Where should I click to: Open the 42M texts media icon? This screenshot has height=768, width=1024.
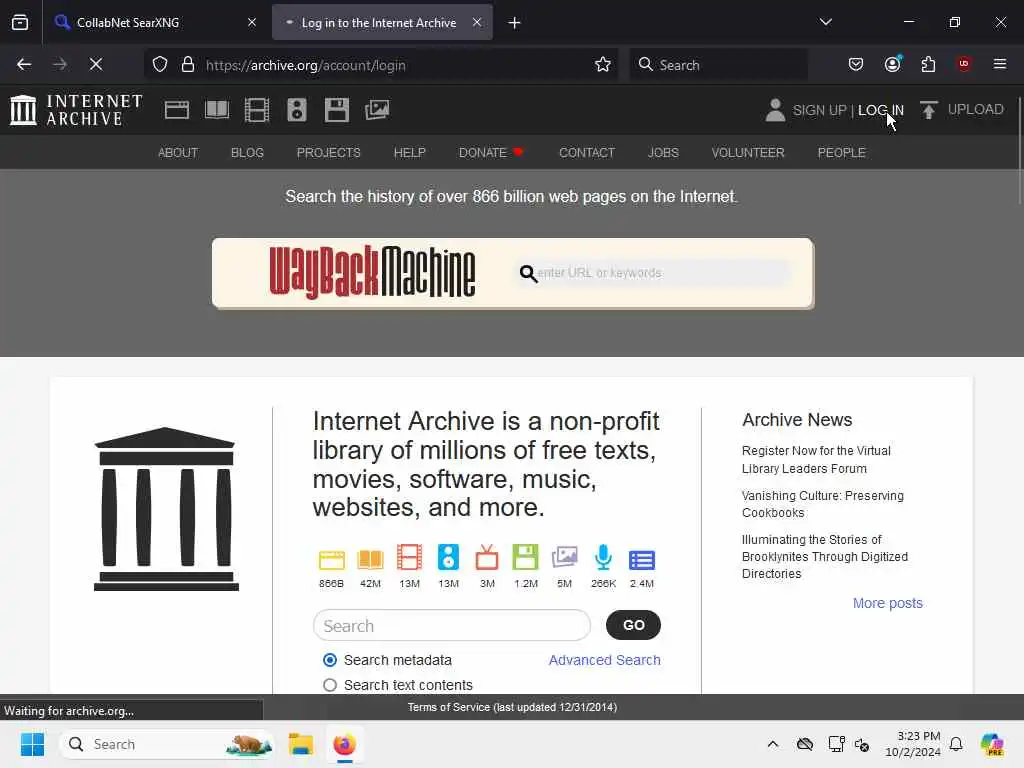pyautogui.click(x=370, y=560)
